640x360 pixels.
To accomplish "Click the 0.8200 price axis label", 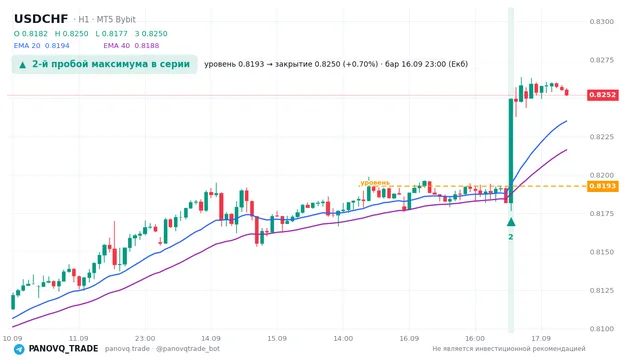I will coord(602,175).
